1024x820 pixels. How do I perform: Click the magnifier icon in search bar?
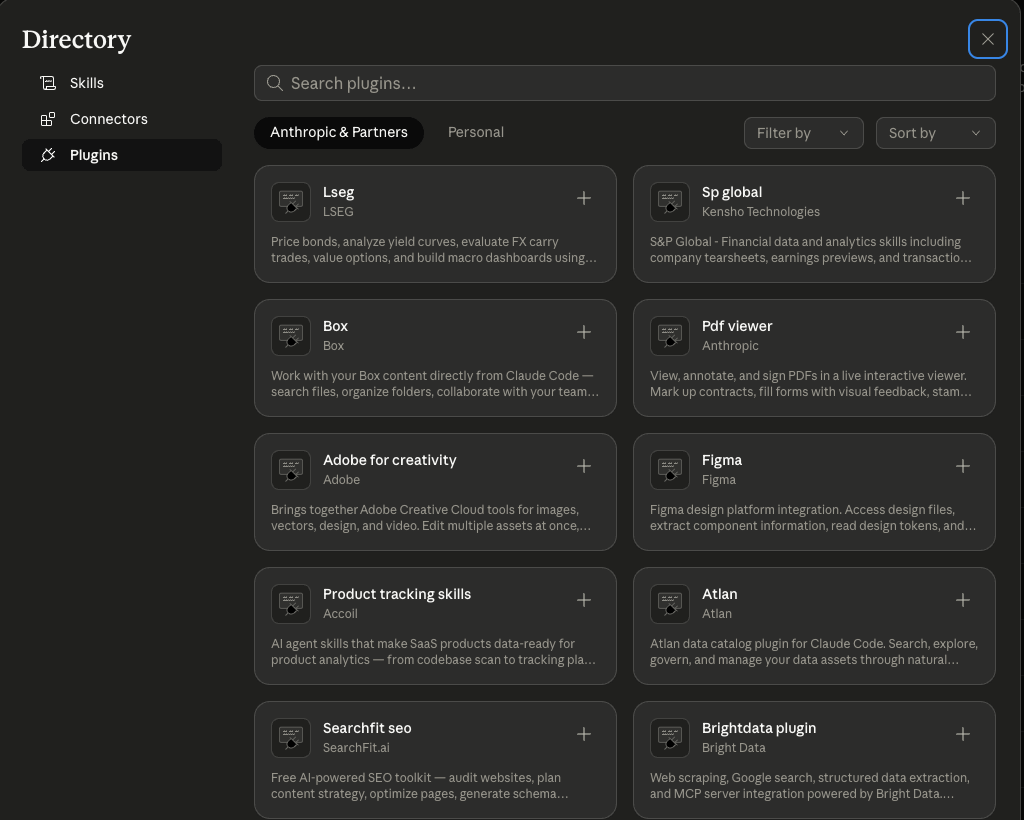[275, 83]
